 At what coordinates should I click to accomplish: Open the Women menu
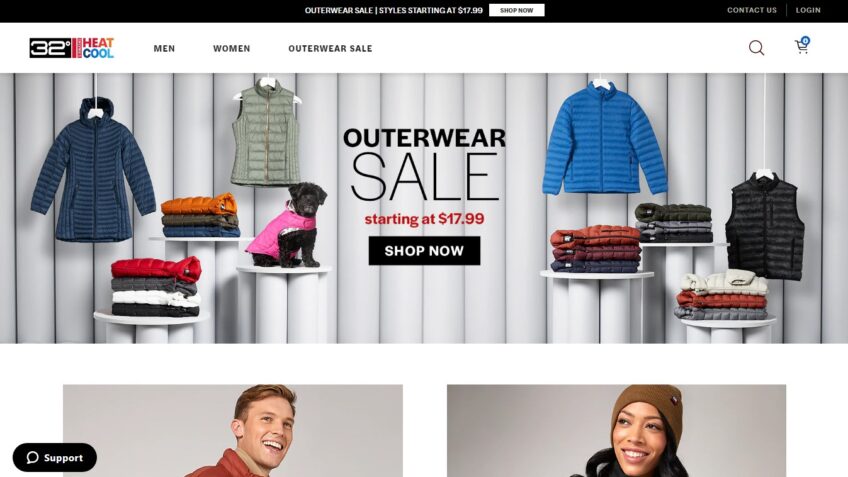click(x=231, y=49)
